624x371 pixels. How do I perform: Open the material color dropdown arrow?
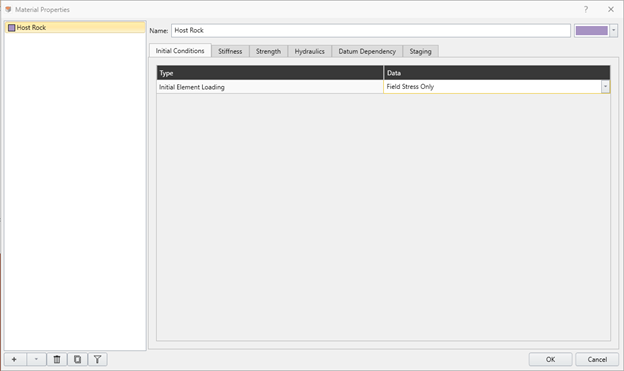(614, 31)
